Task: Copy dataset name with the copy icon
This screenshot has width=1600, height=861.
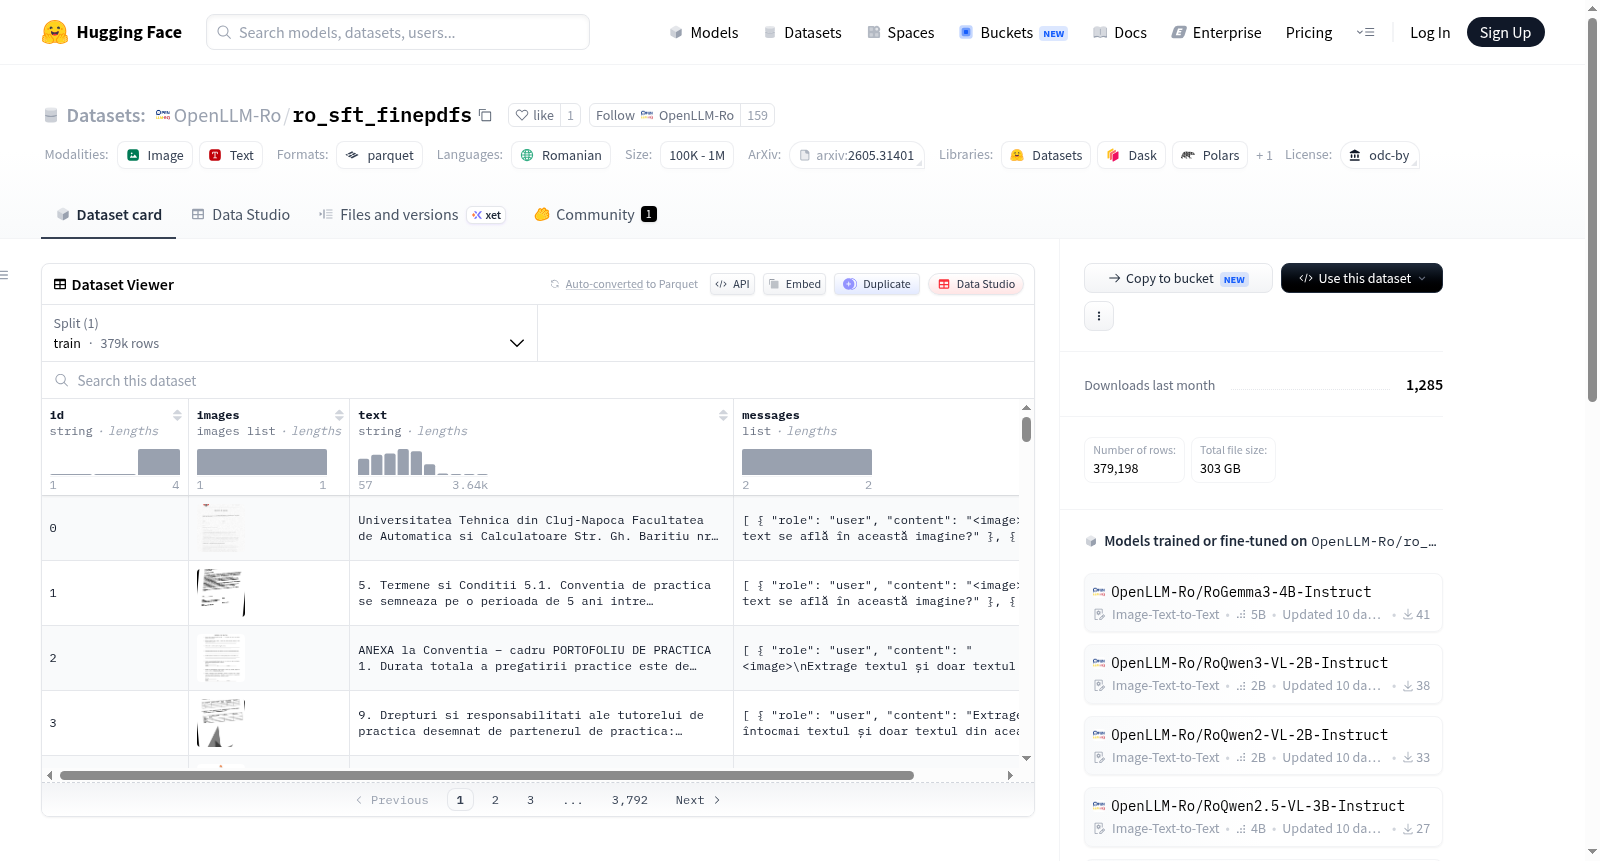Action: pyautogui.click(x=485, y=115)
